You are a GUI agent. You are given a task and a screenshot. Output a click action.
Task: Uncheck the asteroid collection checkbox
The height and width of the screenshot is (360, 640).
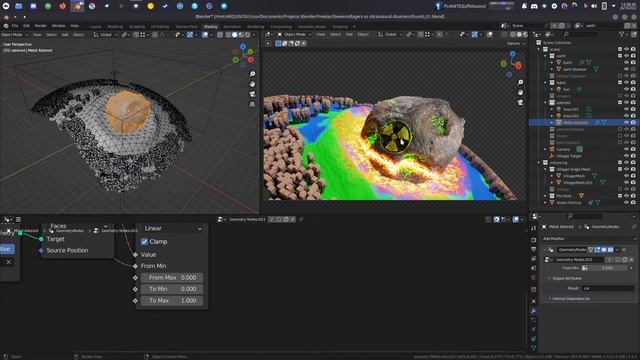620,102
